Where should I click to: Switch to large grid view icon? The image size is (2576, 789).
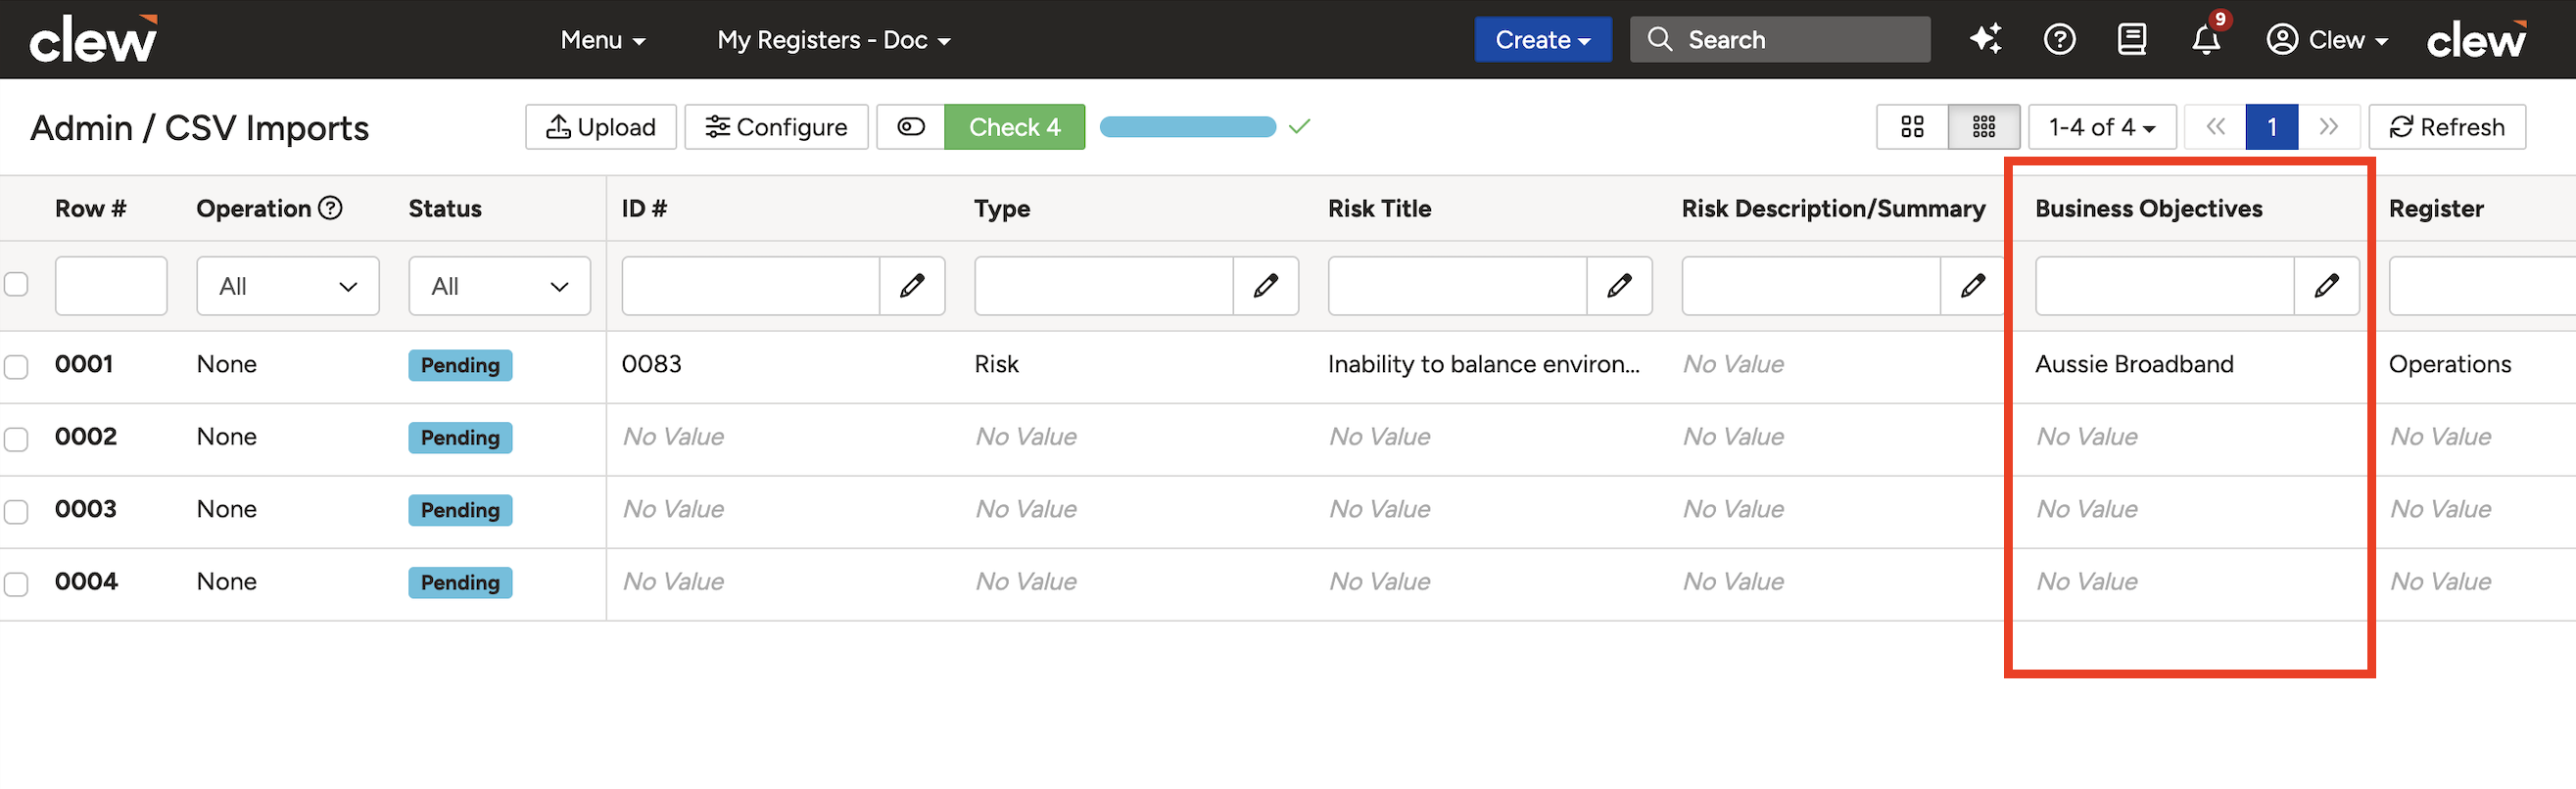point(1912,127)
